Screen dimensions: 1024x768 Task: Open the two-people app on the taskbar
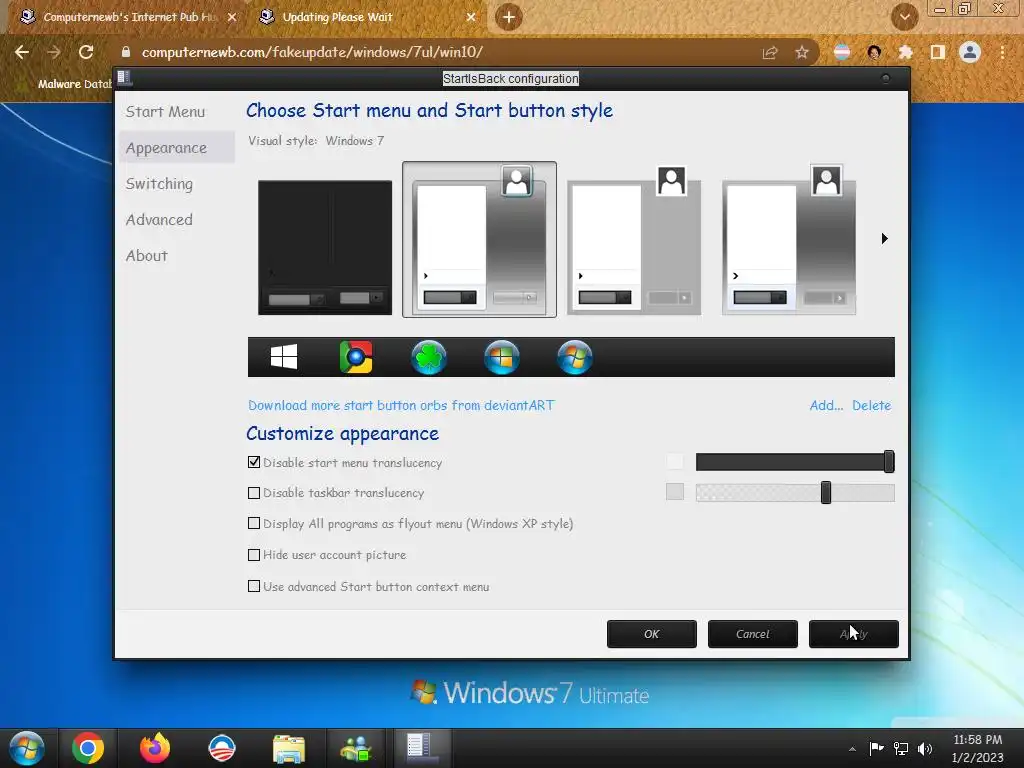[356, 748]
